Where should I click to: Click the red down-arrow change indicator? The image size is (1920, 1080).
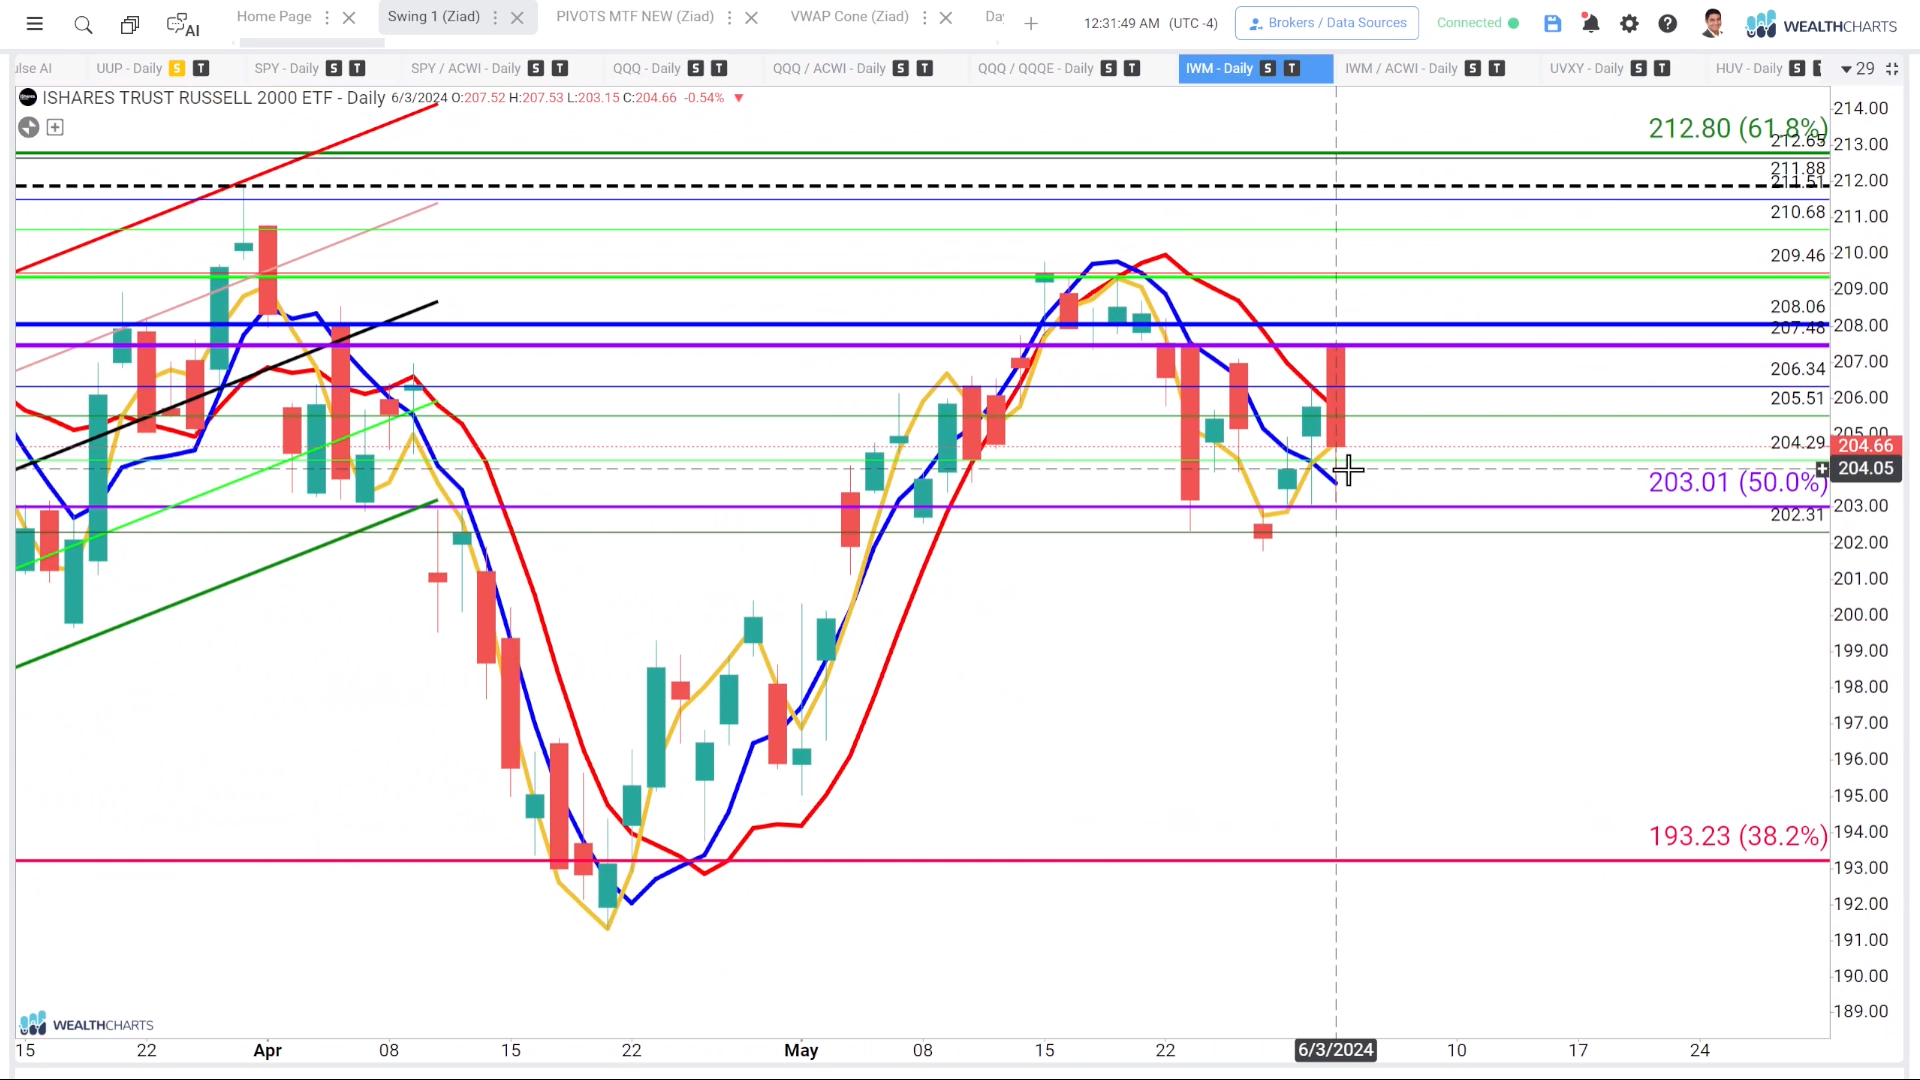pyautogui.click(x=739, y=98)
